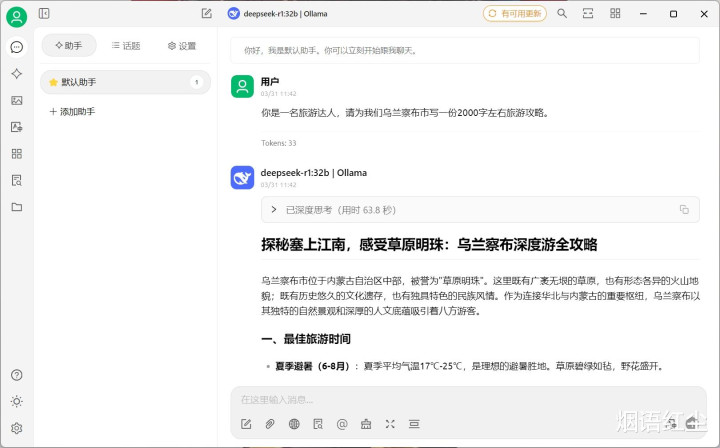Open the knowledge base sidebar icon
This screenshot has width=720, height=448.
point(17,180)
